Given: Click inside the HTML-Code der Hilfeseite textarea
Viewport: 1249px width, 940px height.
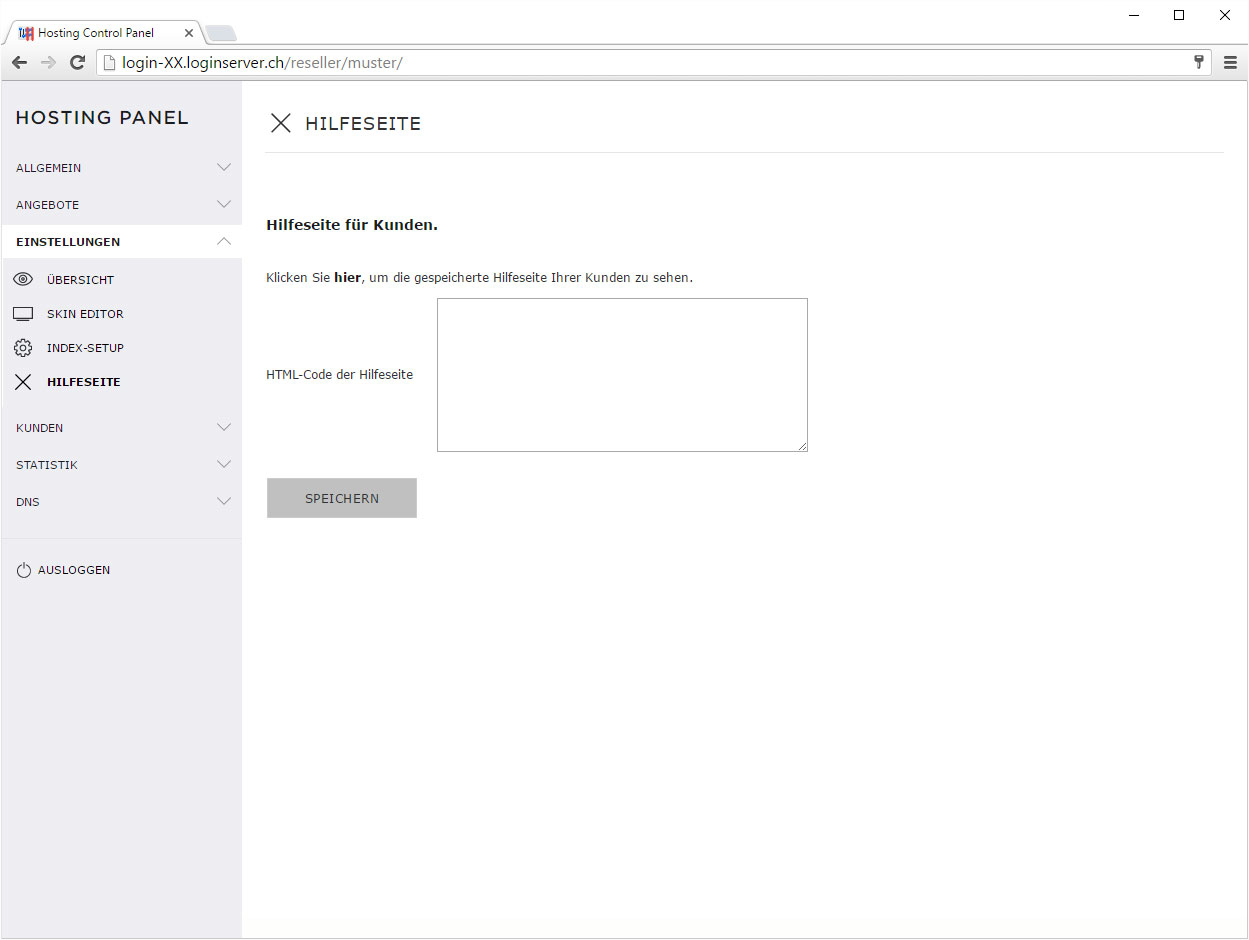Looking at the screenshot, I should 622,375.
